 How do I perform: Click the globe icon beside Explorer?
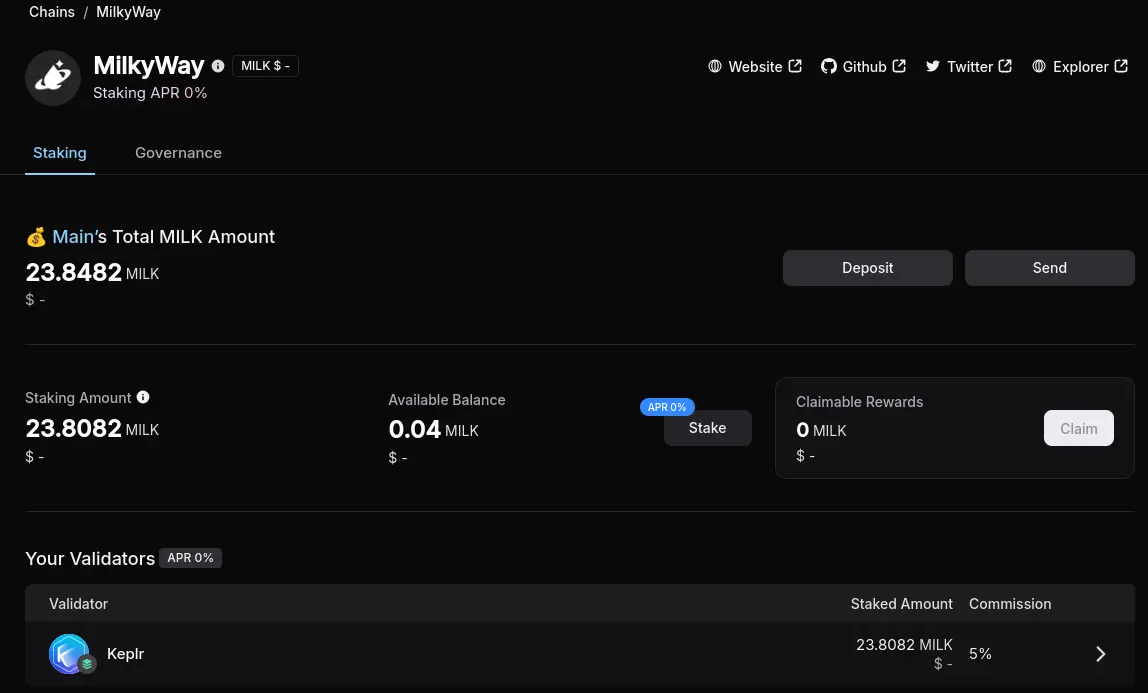[x=1039, y=67]
